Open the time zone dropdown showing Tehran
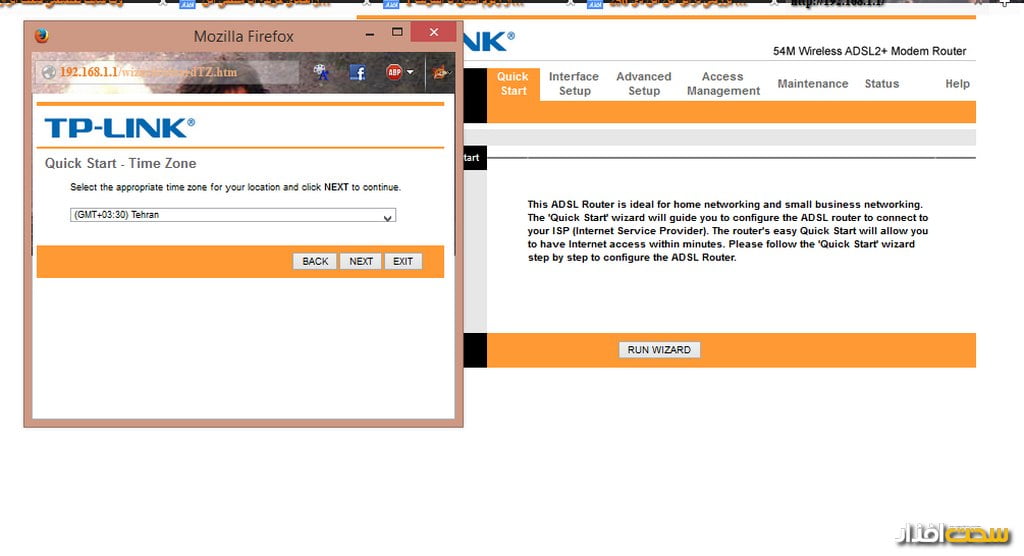1024x556 pixels. [233, 215]
